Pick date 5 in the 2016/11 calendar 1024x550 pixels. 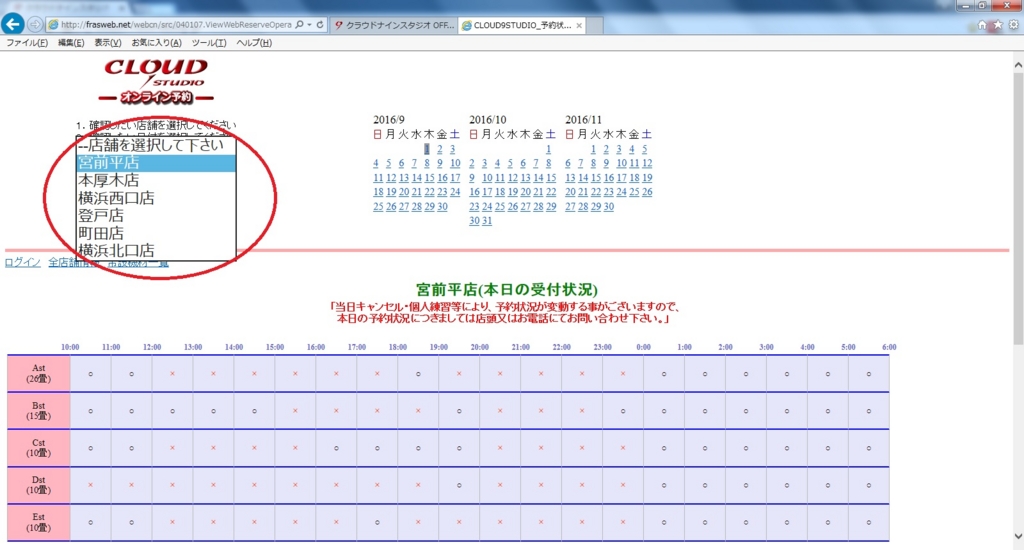(644, 149)
